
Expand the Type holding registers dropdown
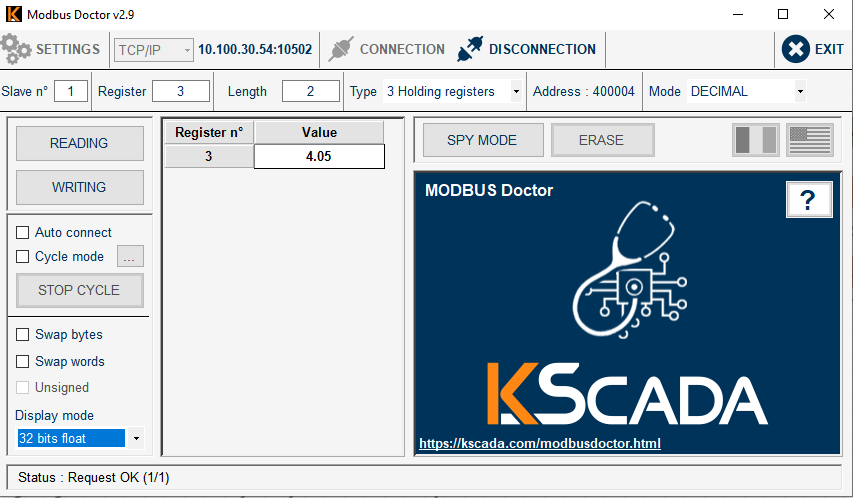point(516,92)
